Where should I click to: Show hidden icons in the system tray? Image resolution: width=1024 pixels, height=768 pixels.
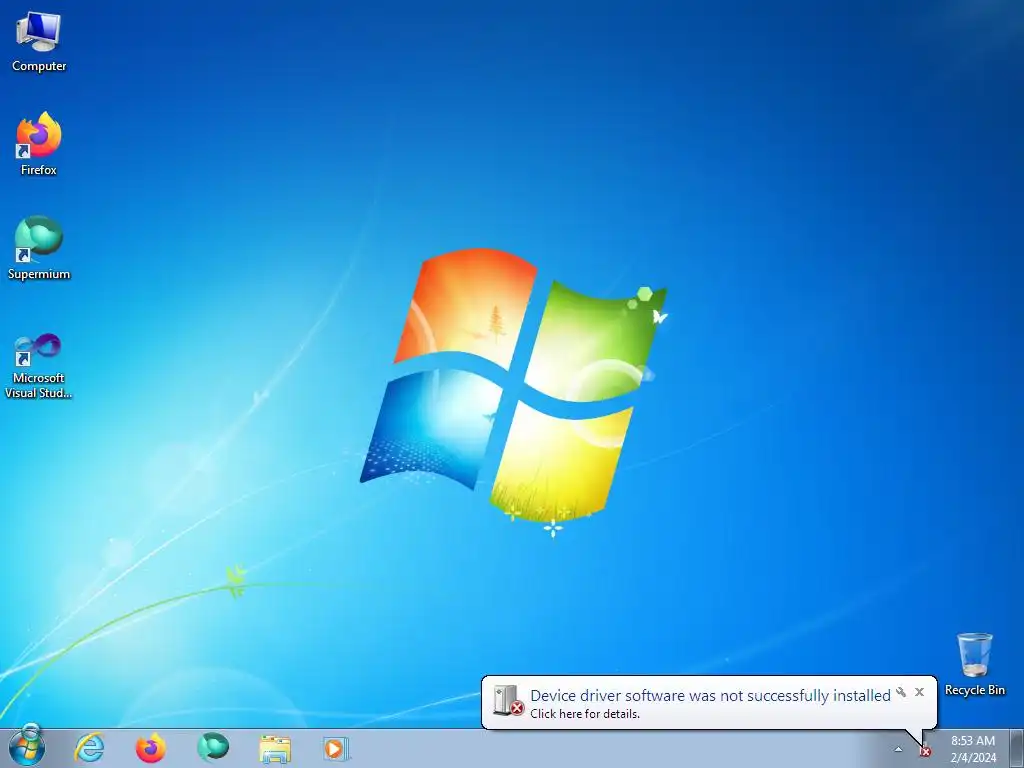[899, 750]
